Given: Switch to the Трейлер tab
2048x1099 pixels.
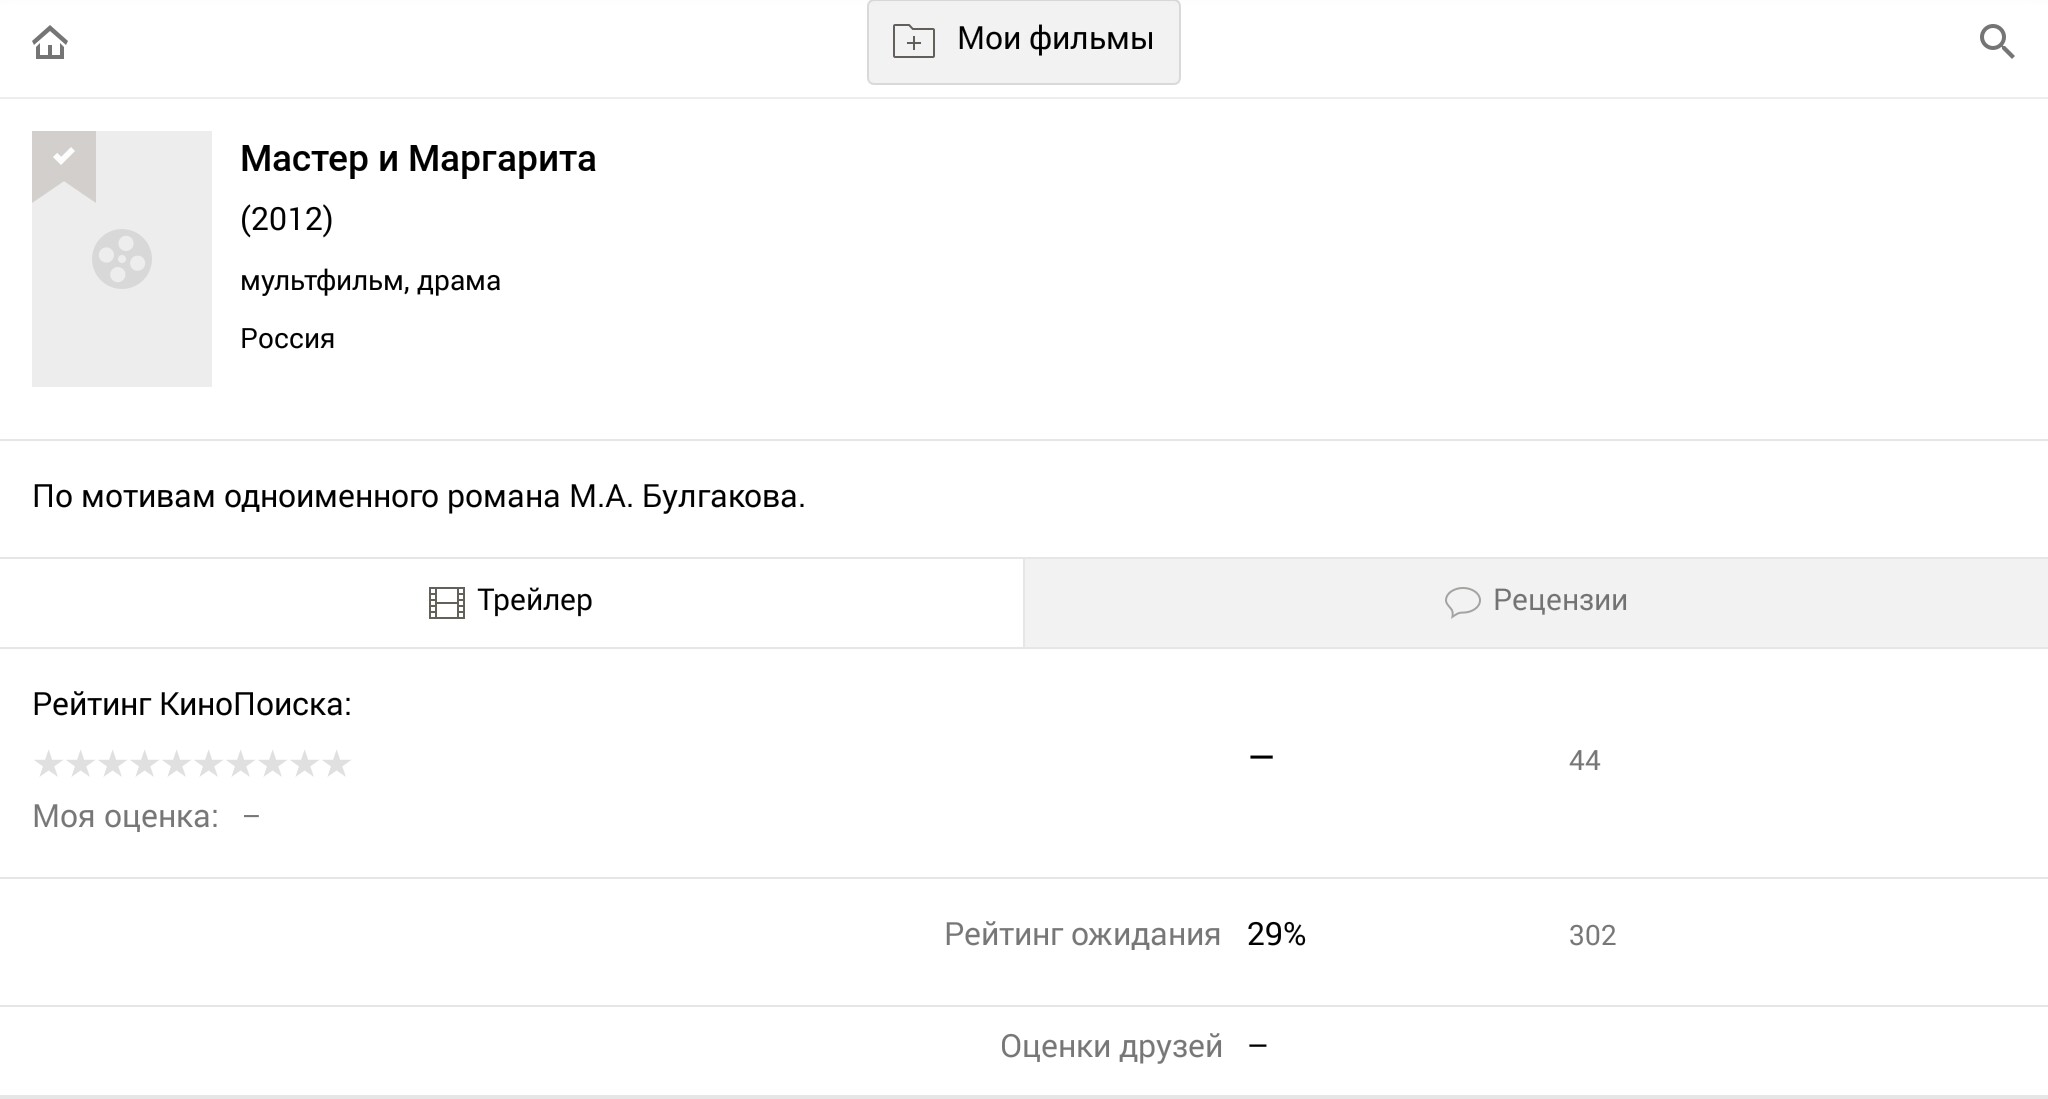Looking at the screenshot, I should (x=512, y=603).
